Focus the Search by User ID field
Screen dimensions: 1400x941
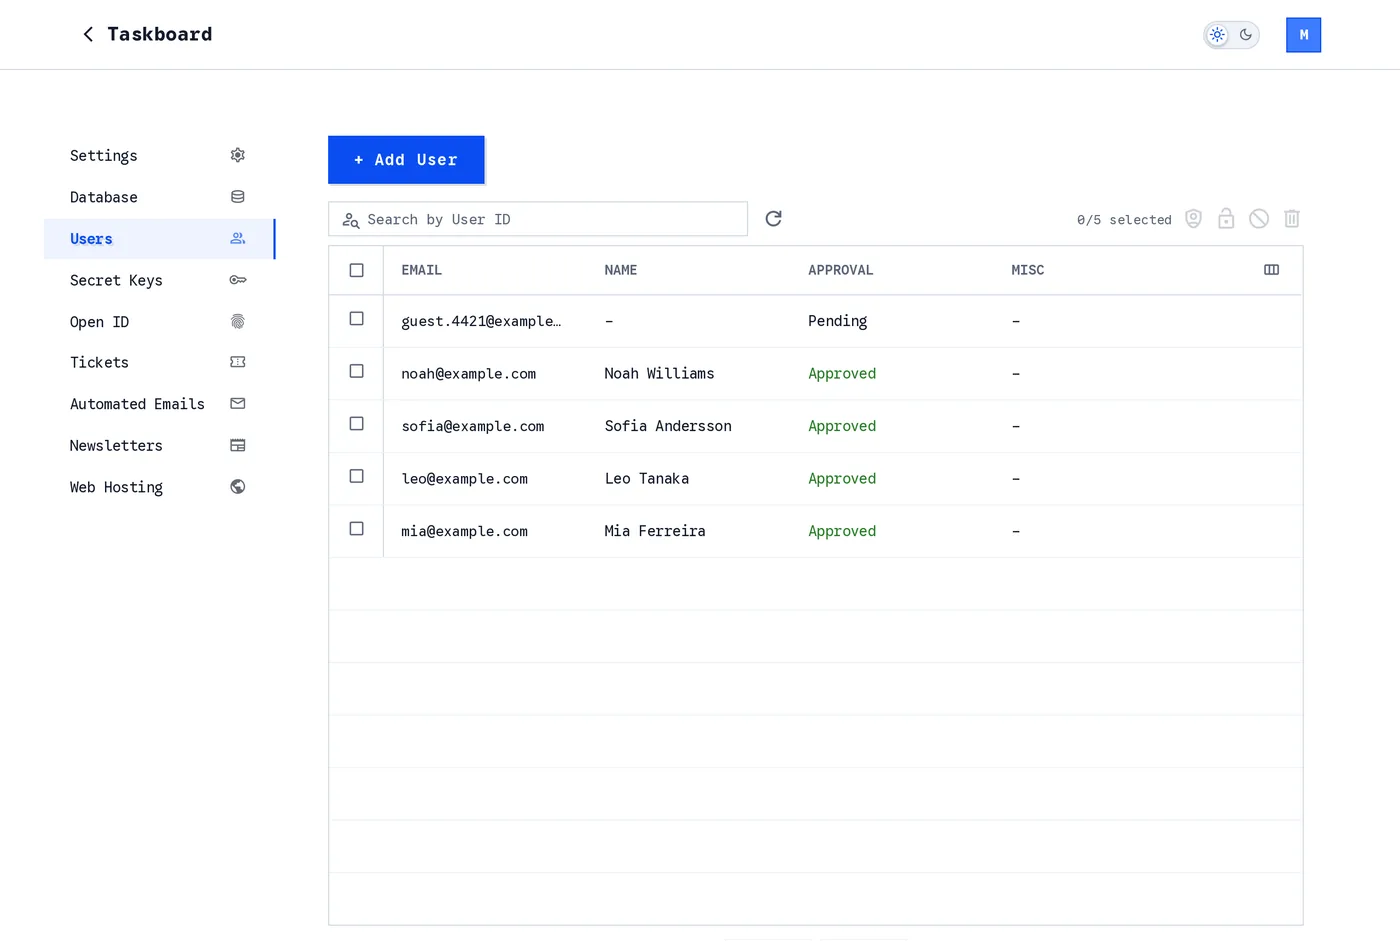point(538,219)
